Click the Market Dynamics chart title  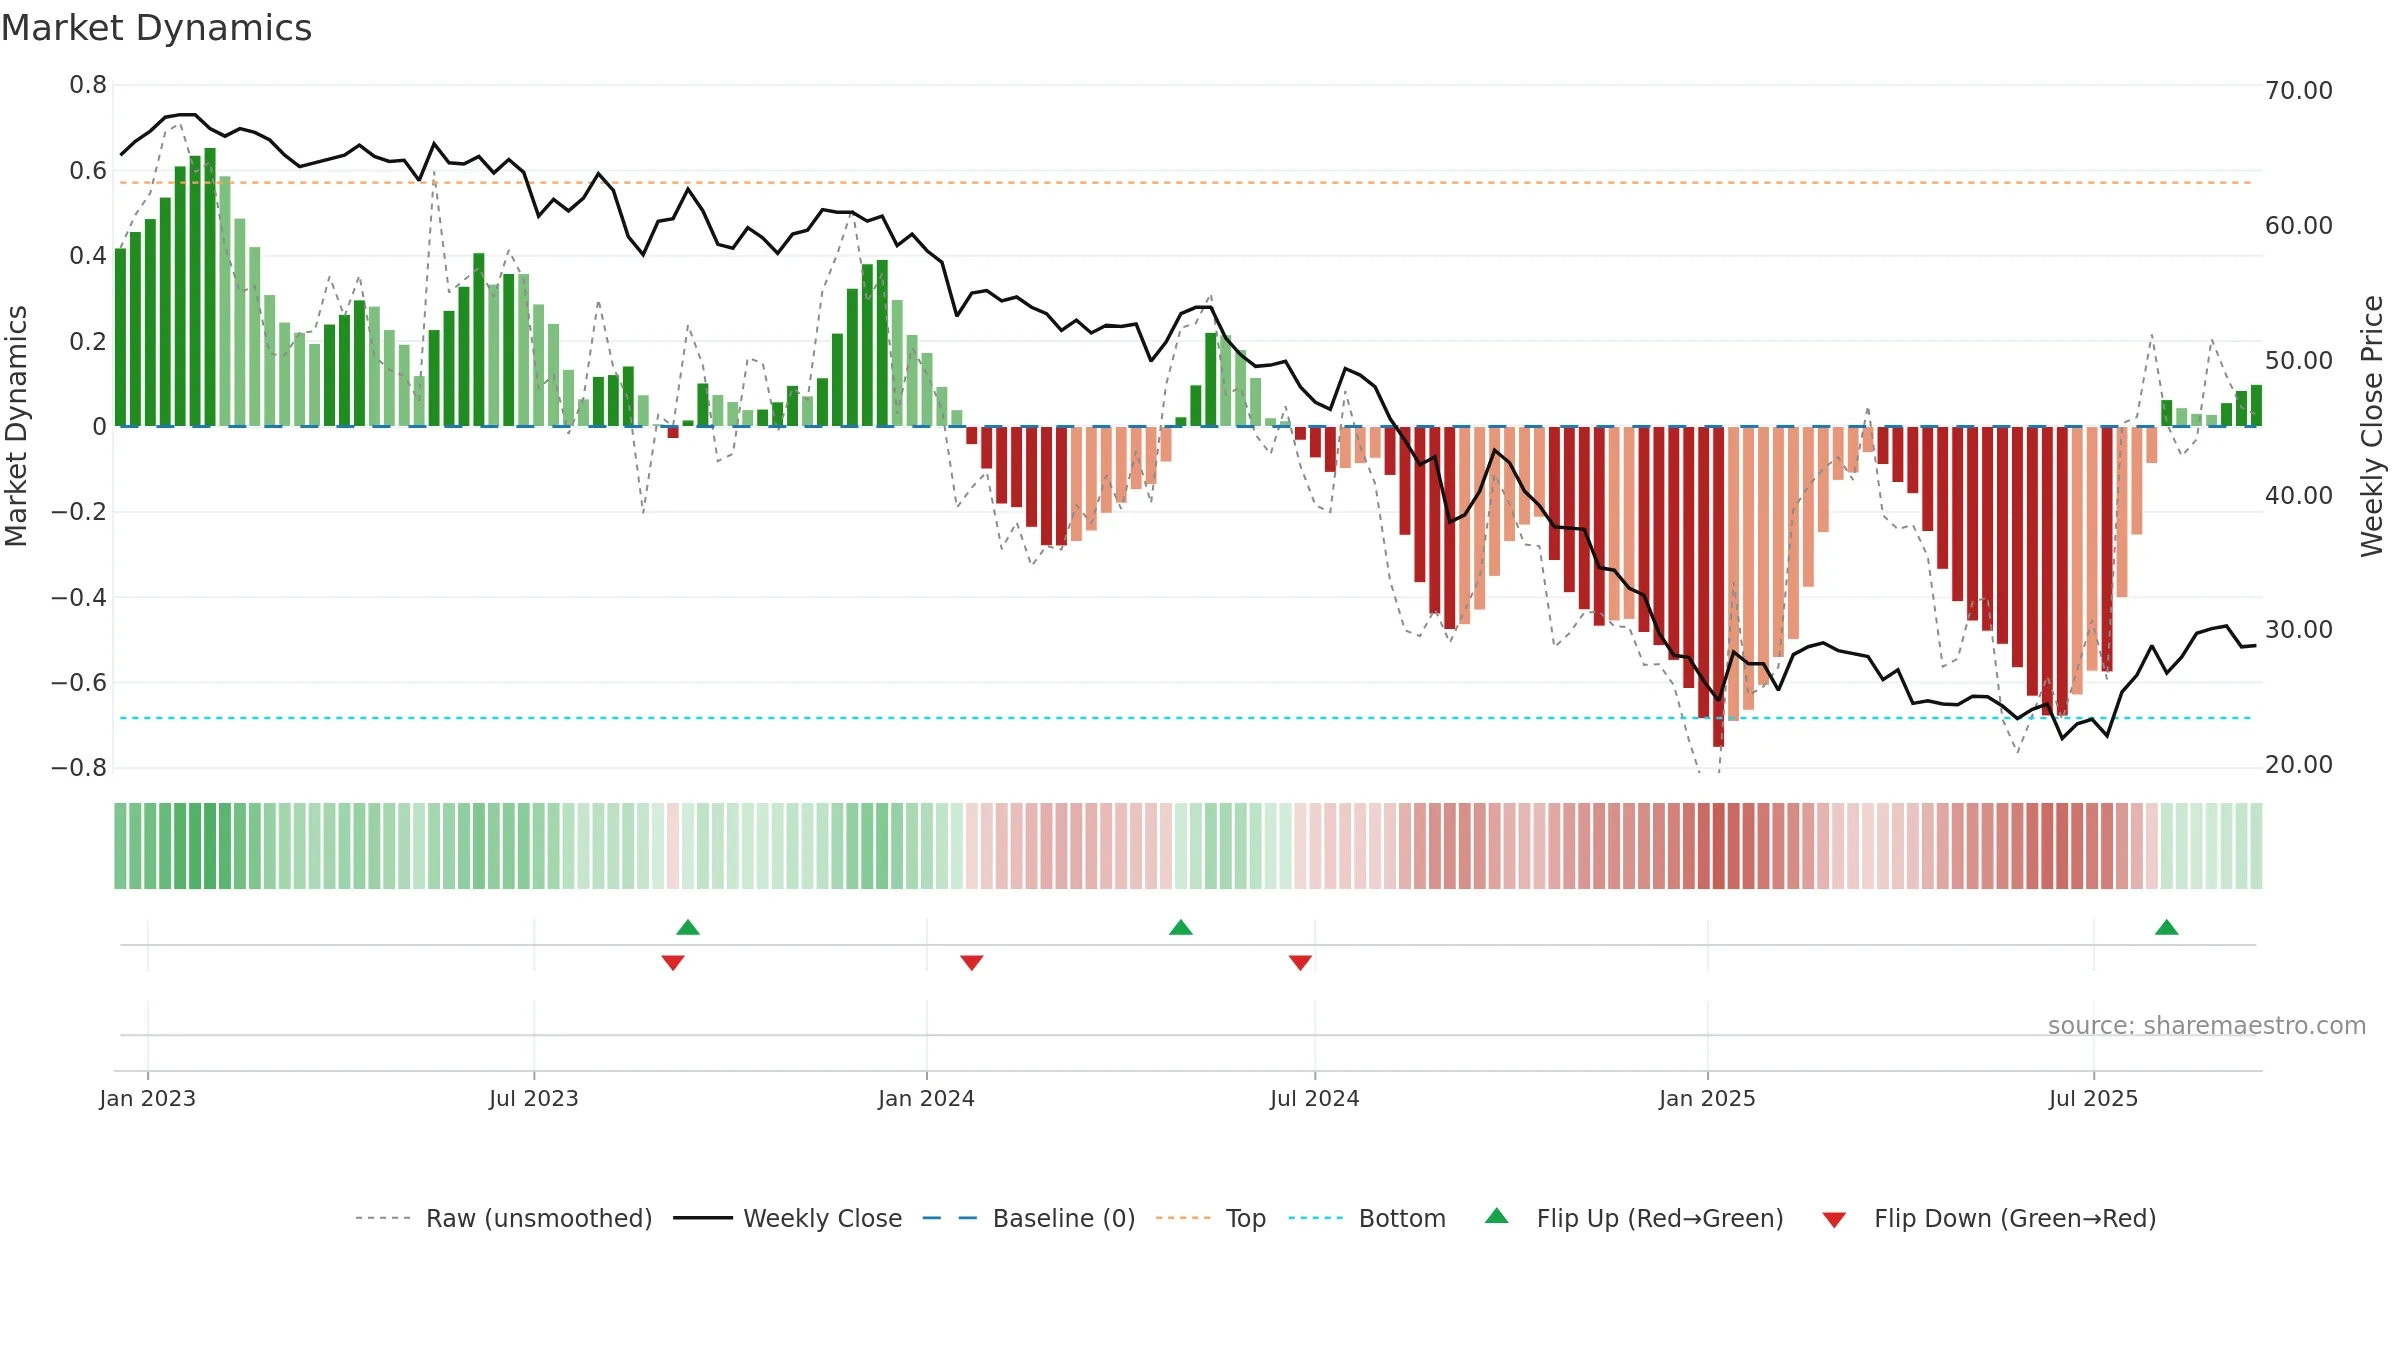click(157, 28)
